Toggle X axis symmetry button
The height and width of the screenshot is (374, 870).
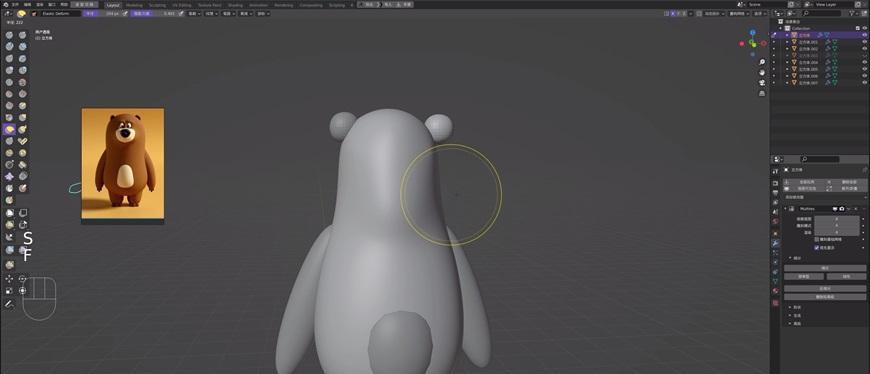[674, 13]
